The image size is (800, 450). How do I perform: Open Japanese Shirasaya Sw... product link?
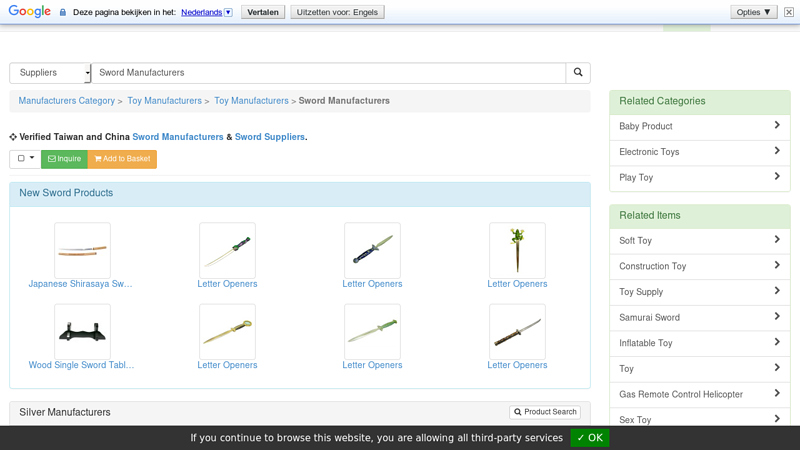tap(81, 284)
